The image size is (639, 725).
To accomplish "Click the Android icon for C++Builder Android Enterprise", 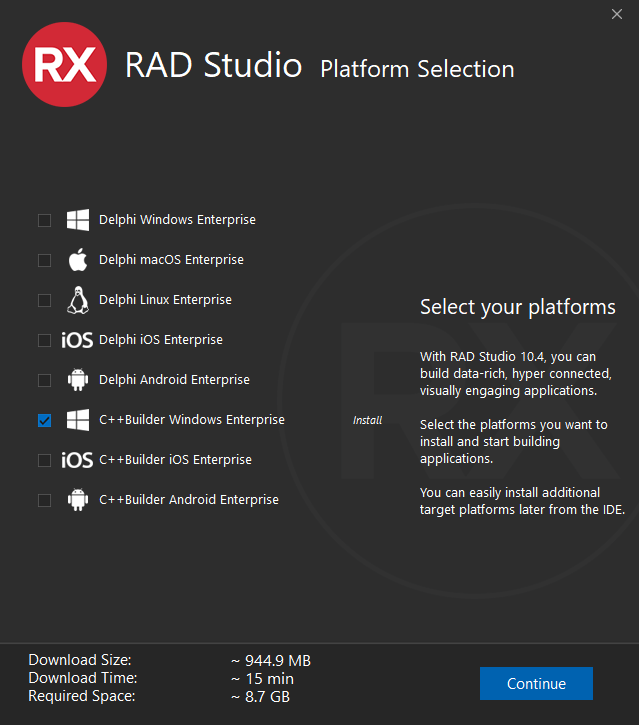I will 78,500.
